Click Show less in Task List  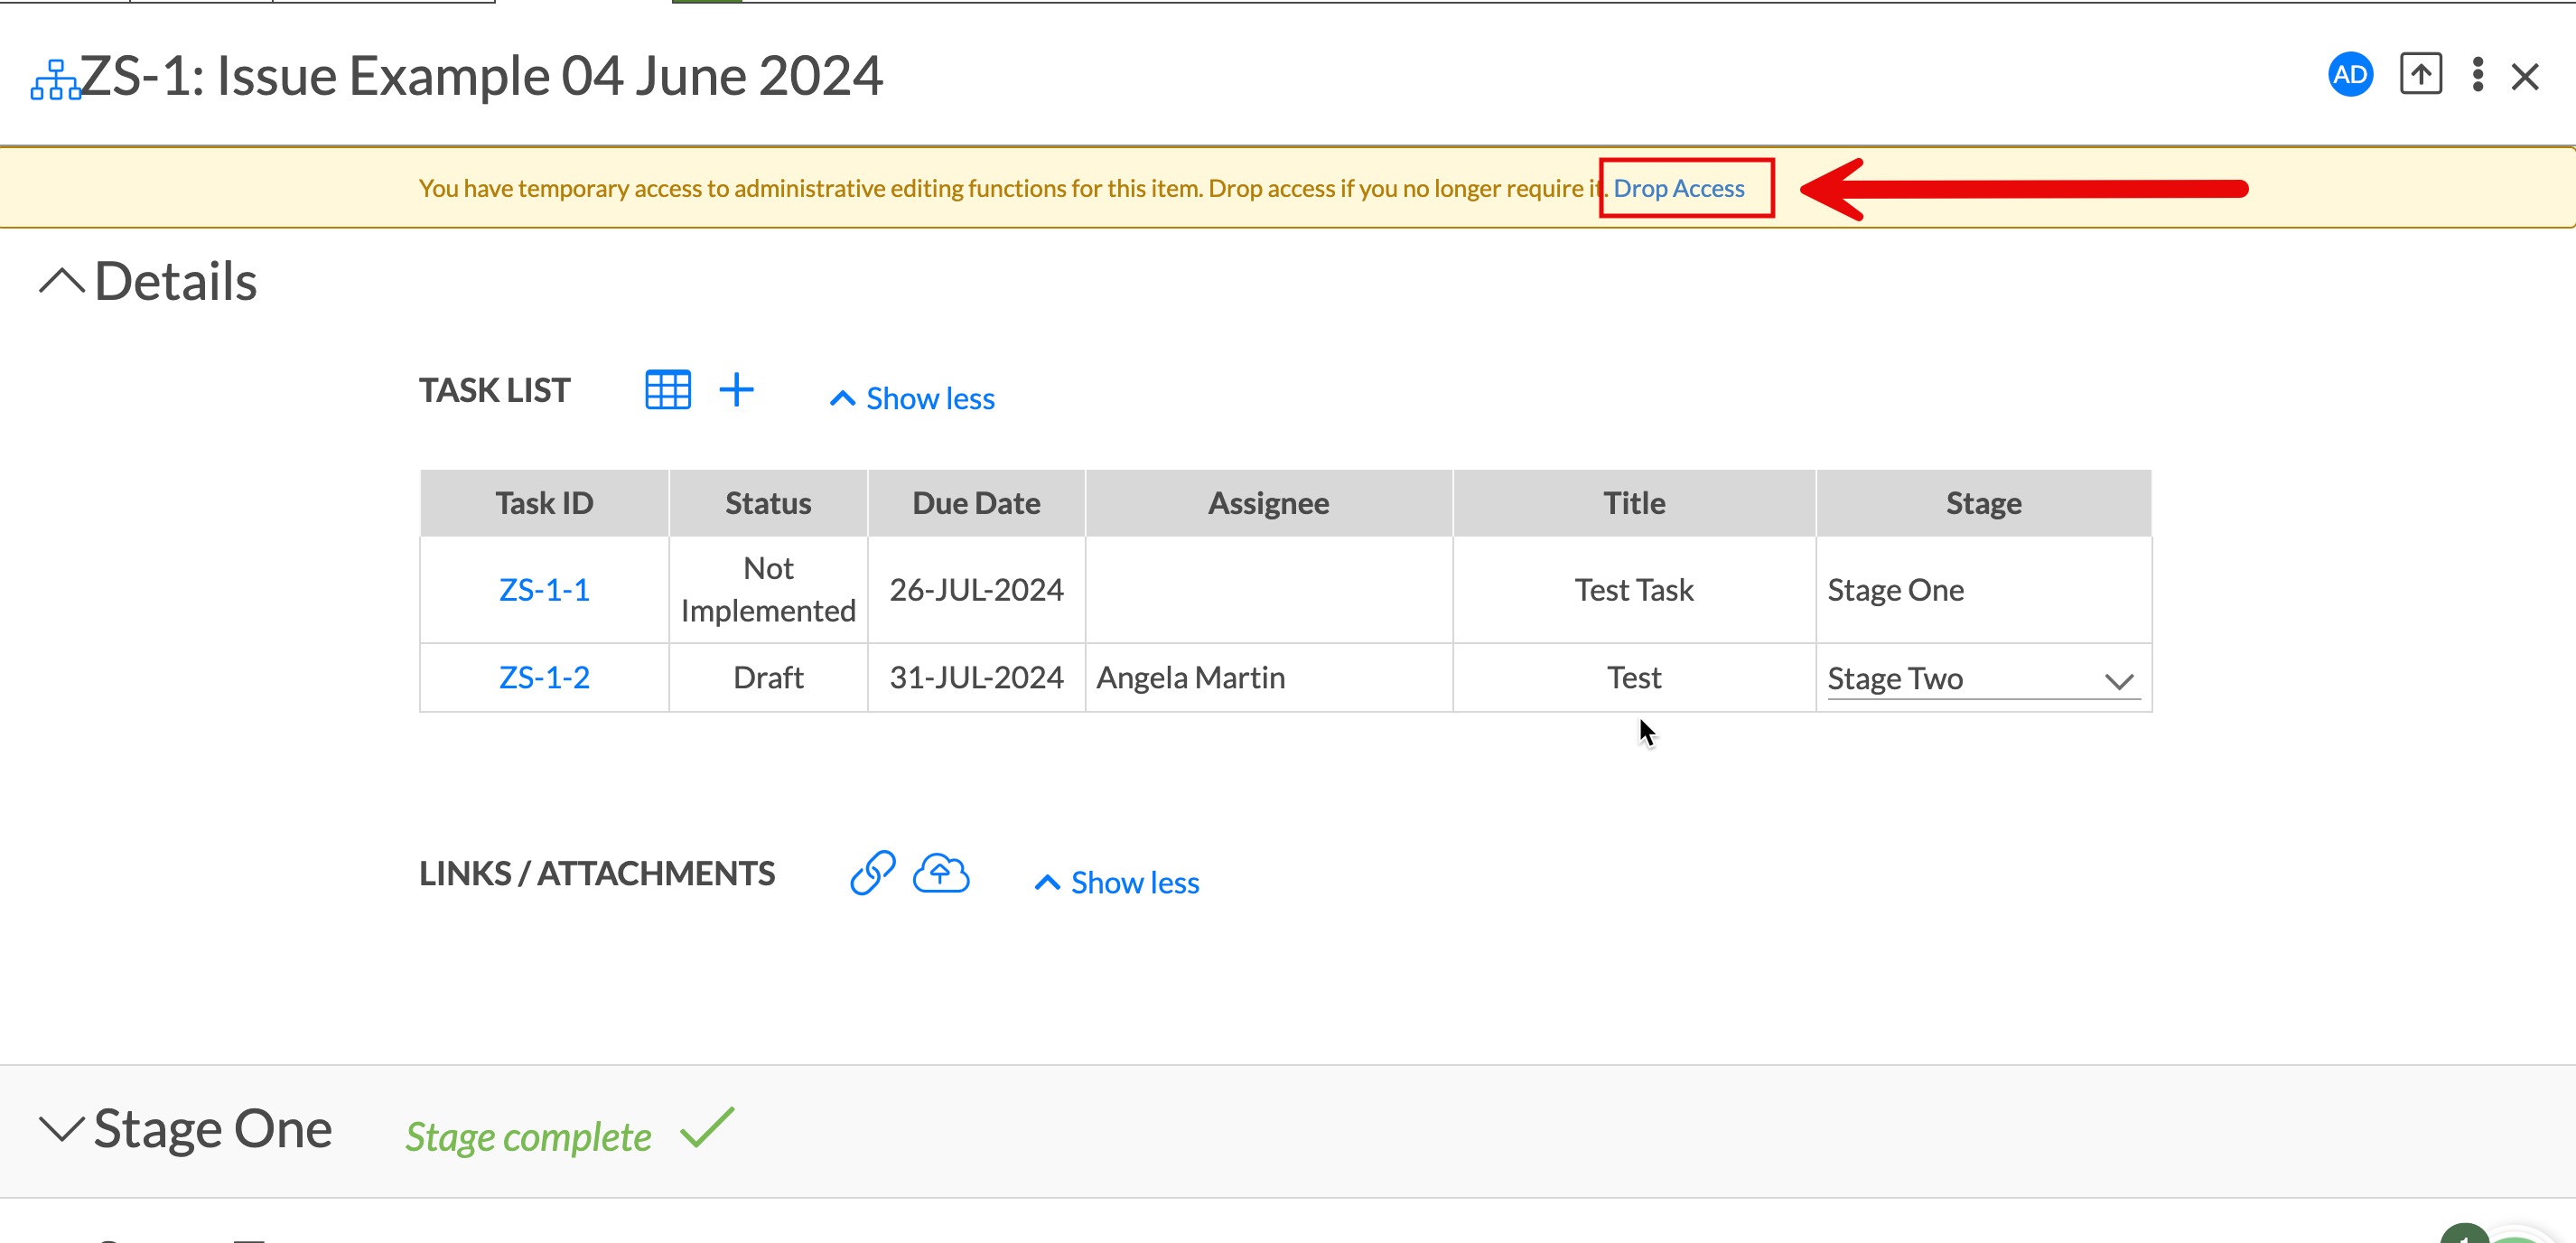pyautogui.click(x=913, y=399)
